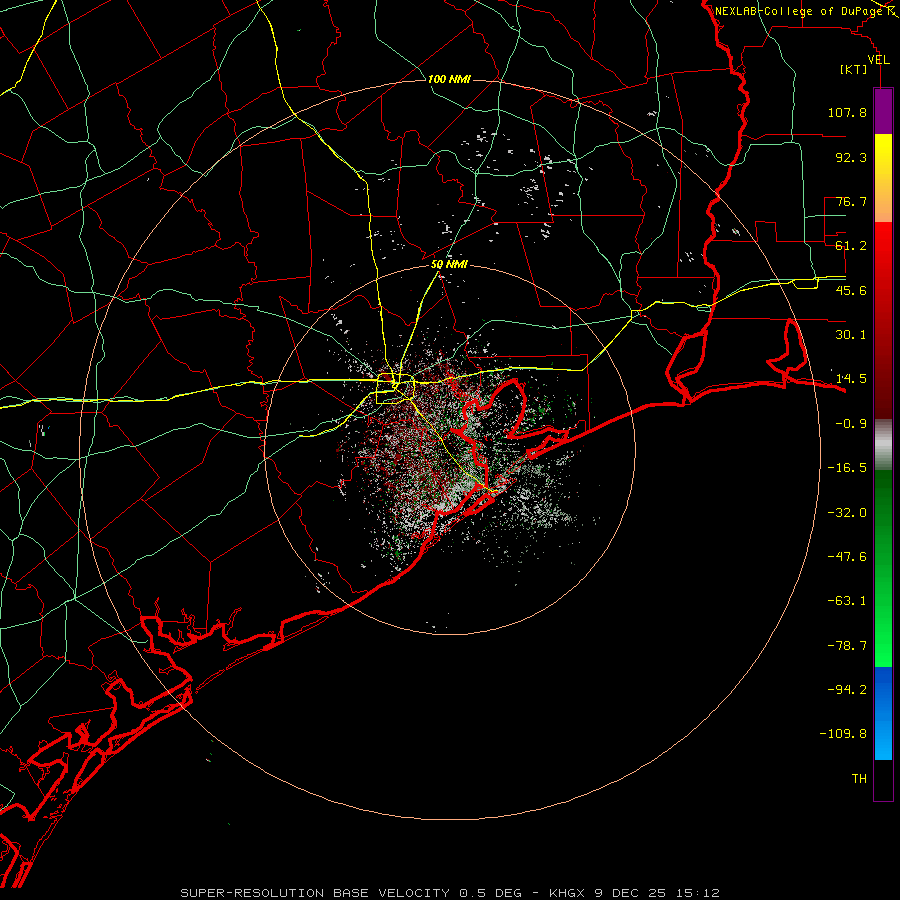Screen dimensions: 900x900
Task: Click the 30.1 velocity scale value
Action: [x=851, y=335]
